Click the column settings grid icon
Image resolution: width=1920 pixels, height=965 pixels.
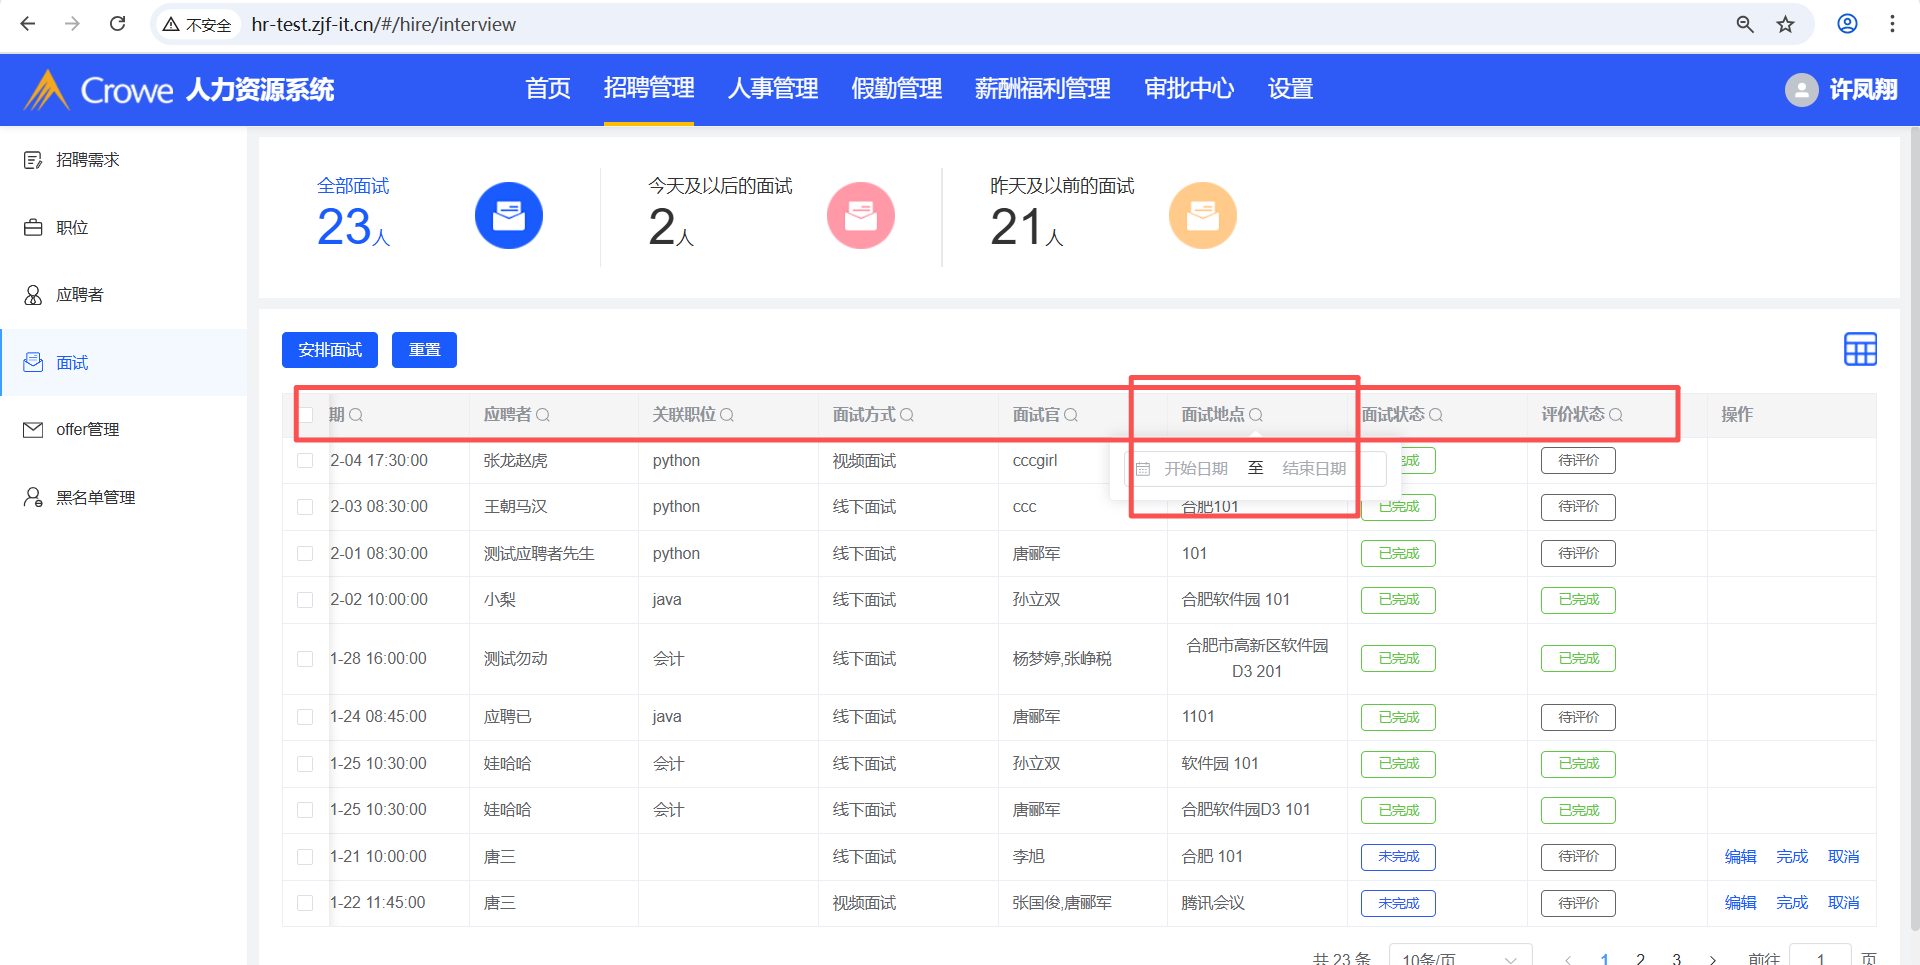pos(1860,350)
